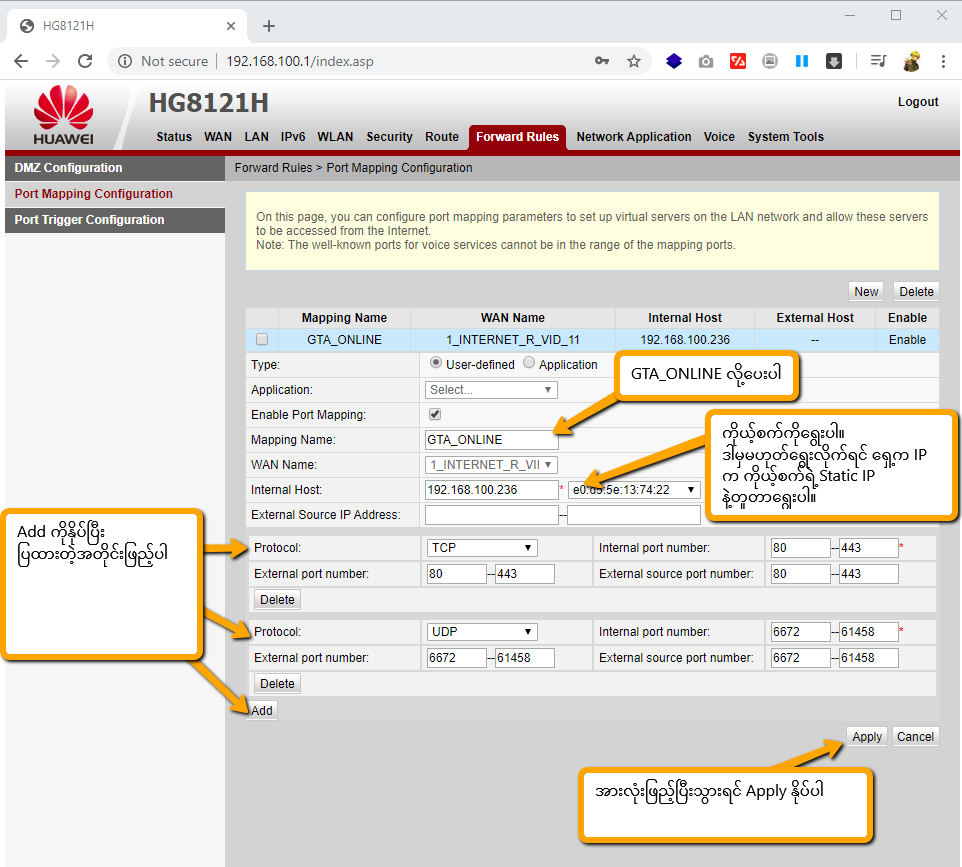
Task: Expand the WAN Name dropdown
Action: coord(491,464)
